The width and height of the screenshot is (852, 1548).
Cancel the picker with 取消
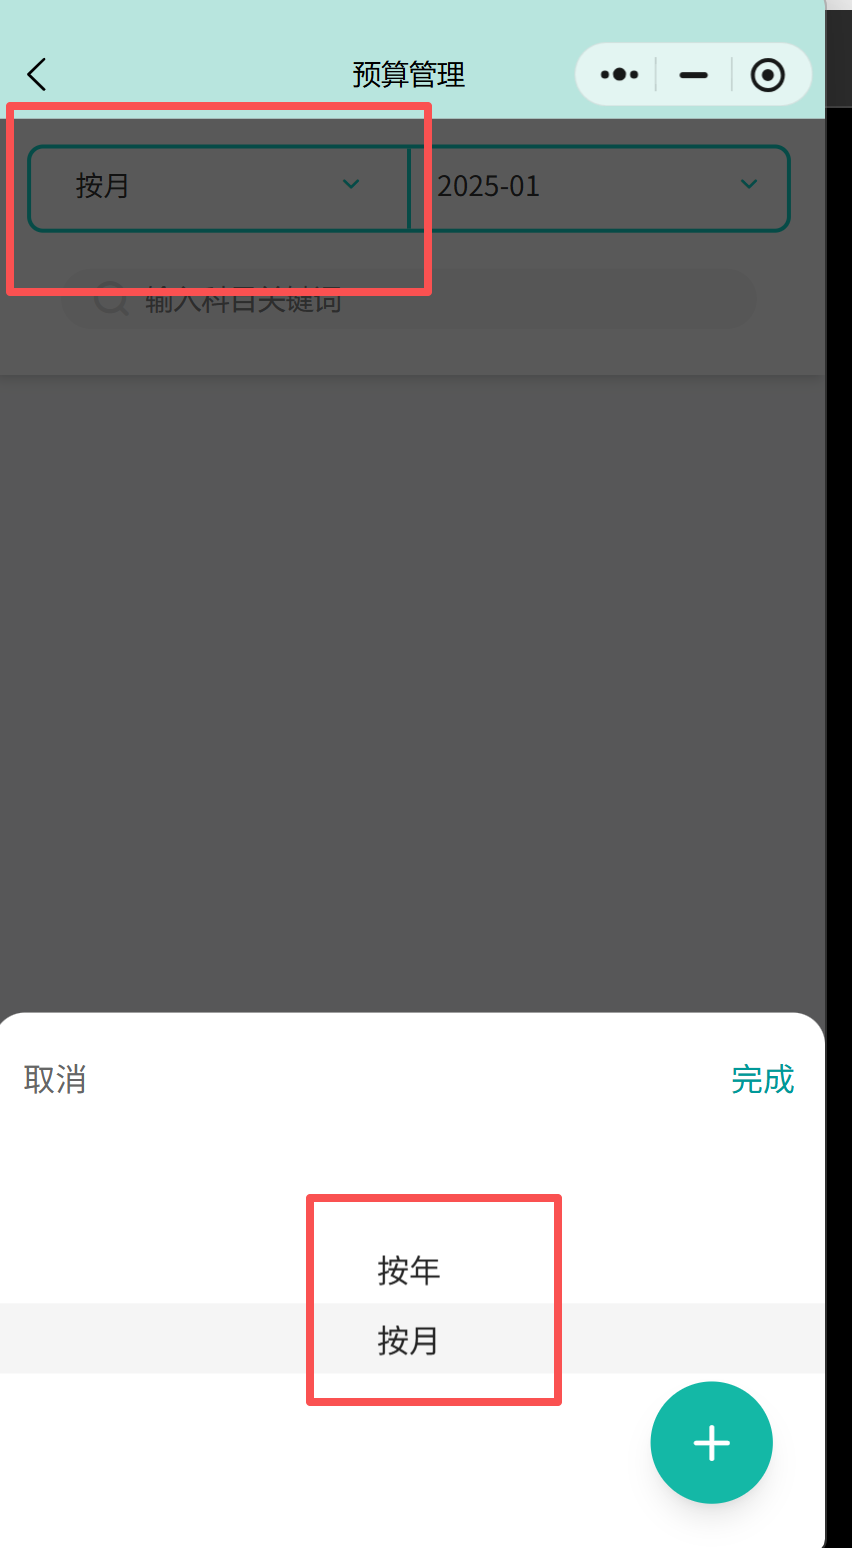tap(55, 1080)
